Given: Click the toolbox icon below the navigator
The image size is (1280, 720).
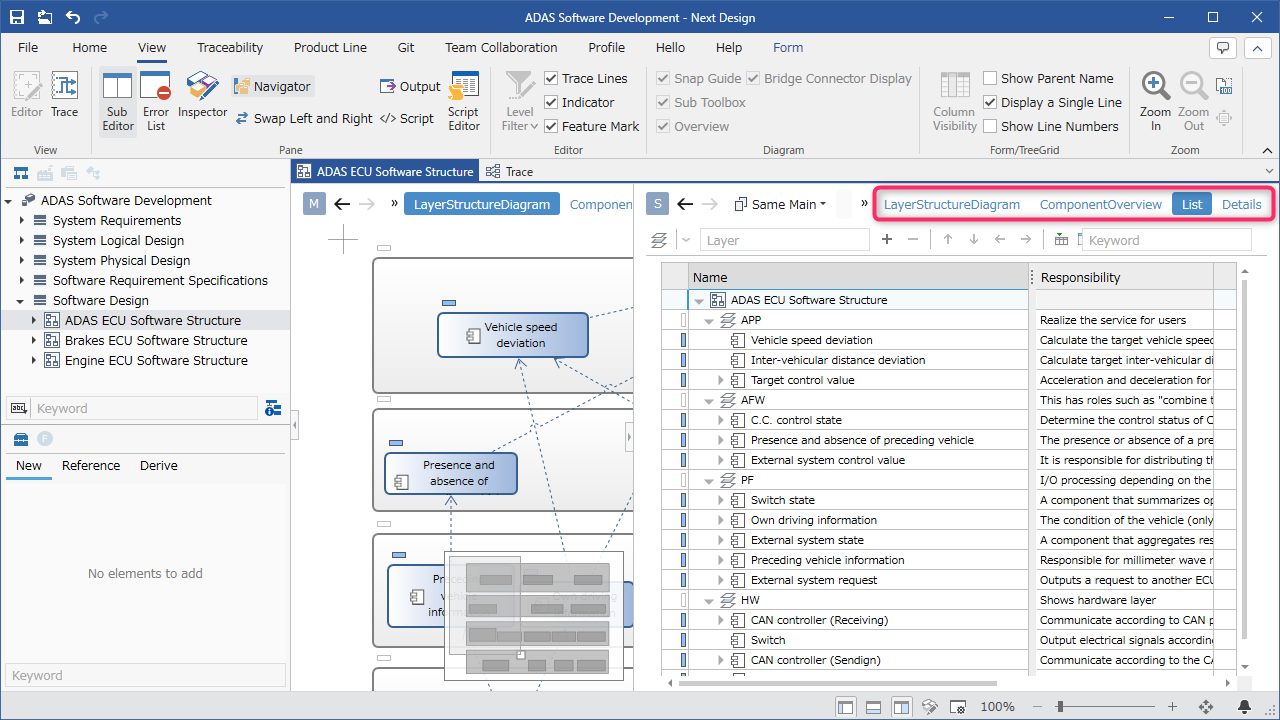Looking at the screenshot, I should (20, 439).
